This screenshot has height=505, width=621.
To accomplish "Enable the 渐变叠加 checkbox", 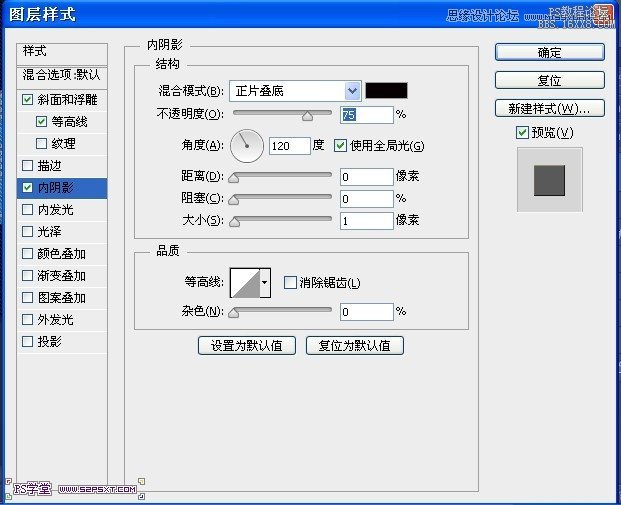I will [x=27, y=275].
